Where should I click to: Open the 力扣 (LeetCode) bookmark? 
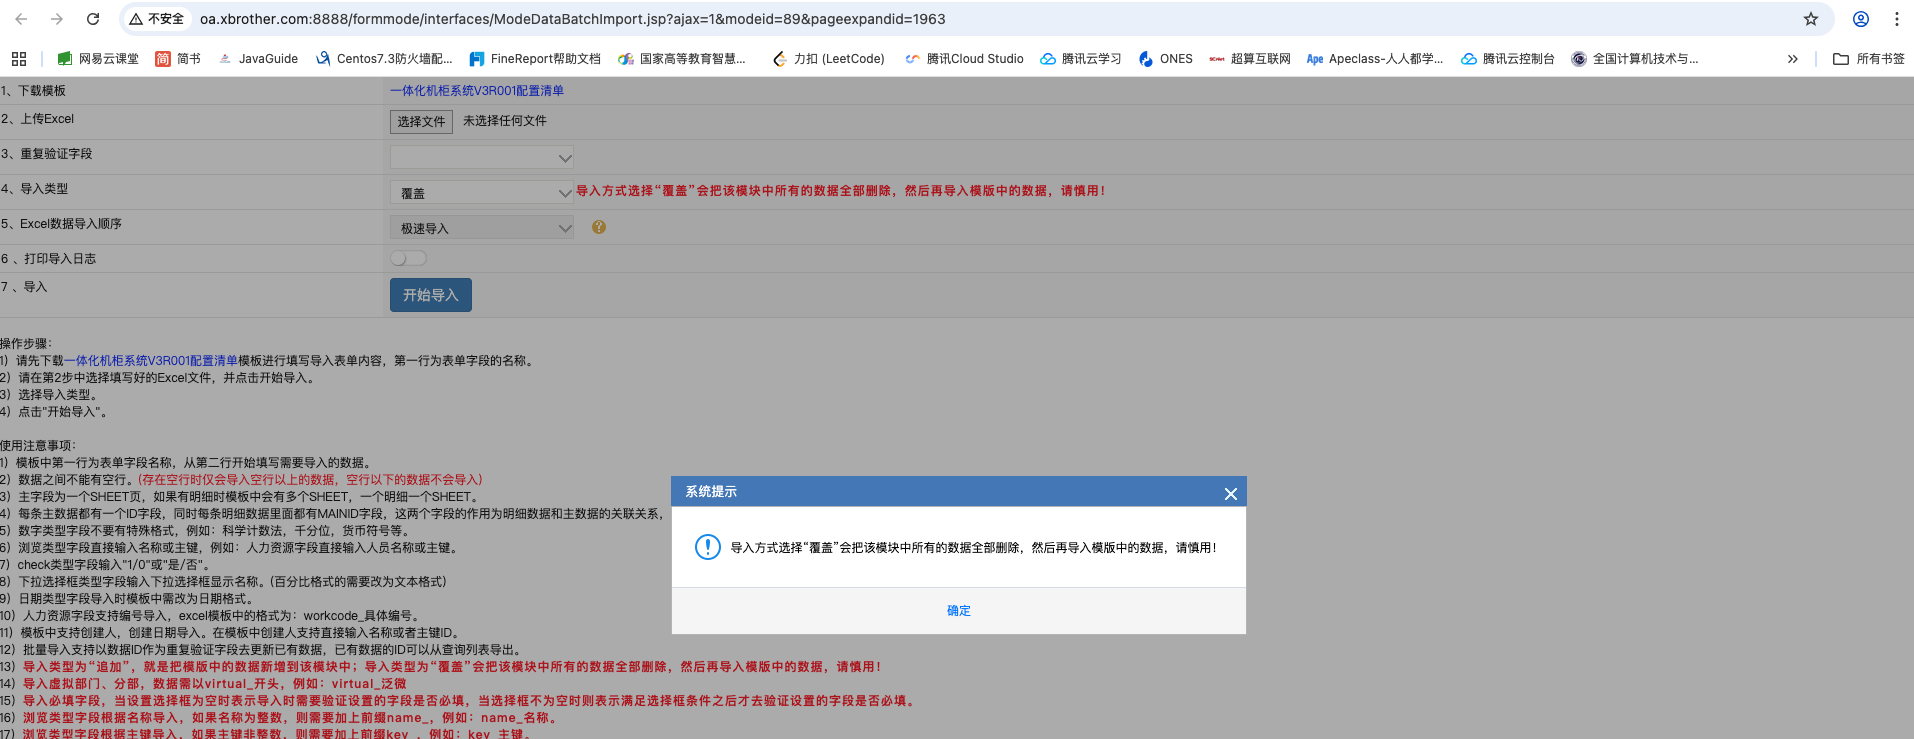point(828,59)
